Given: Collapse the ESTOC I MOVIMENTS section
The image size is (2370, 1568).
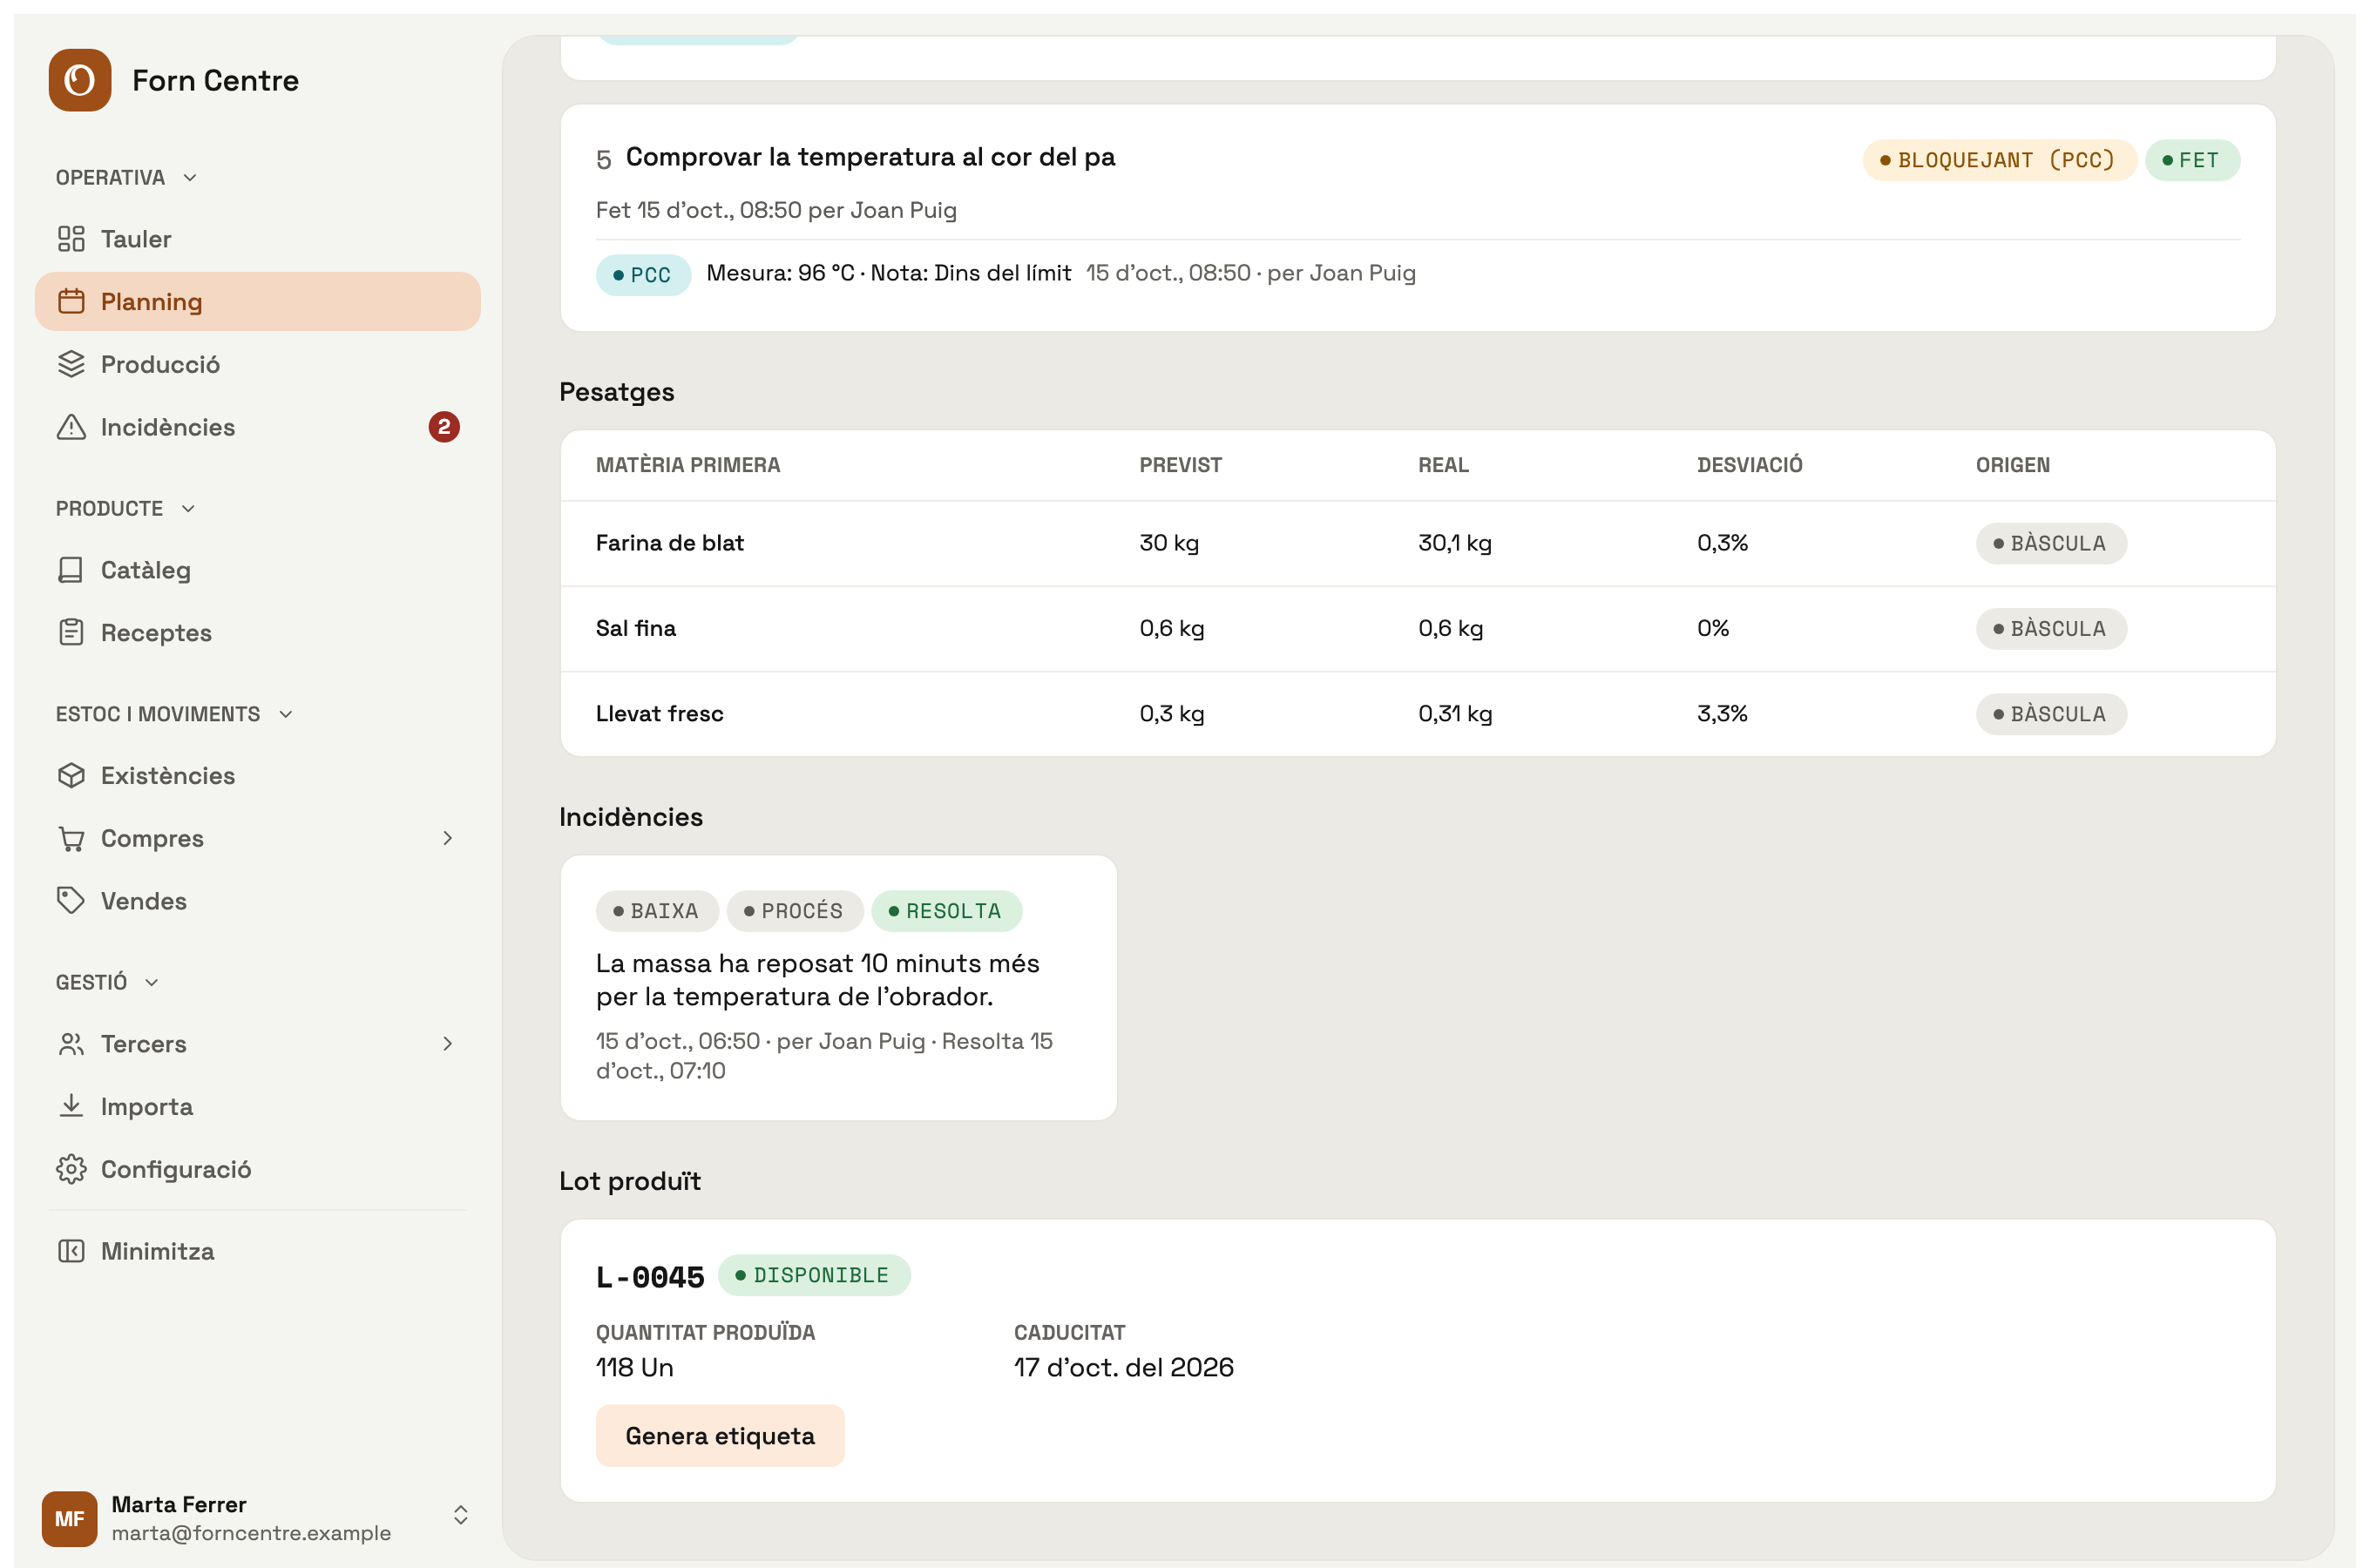Looking at the screenshot, I should click(175, 714).
